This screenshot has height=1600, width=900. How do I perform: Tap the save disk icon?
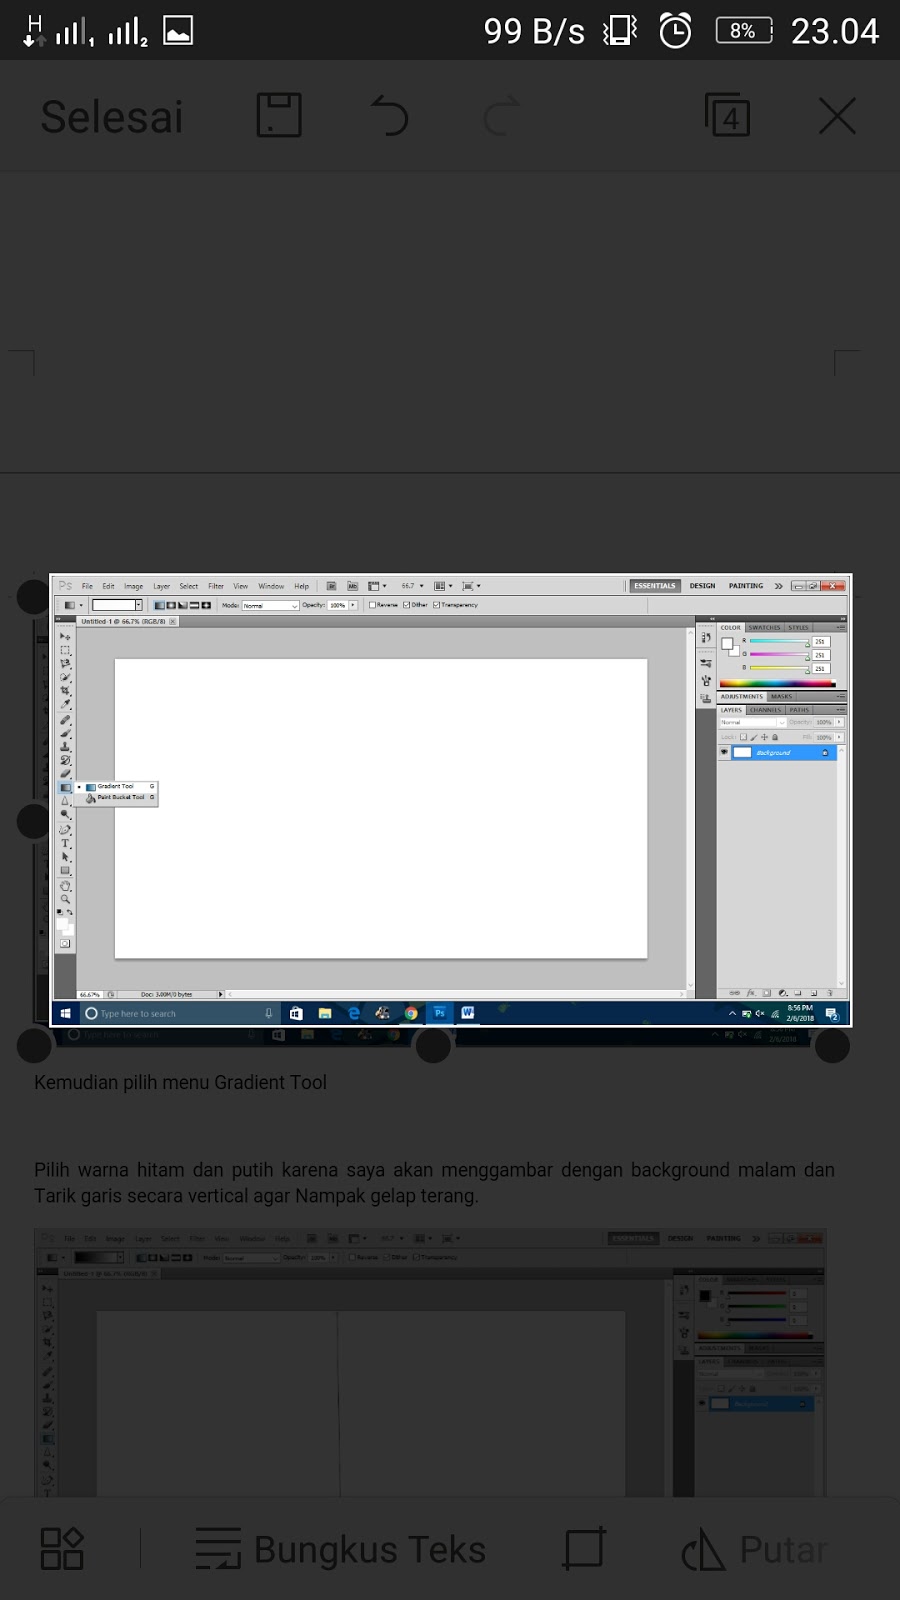point(279,115)
